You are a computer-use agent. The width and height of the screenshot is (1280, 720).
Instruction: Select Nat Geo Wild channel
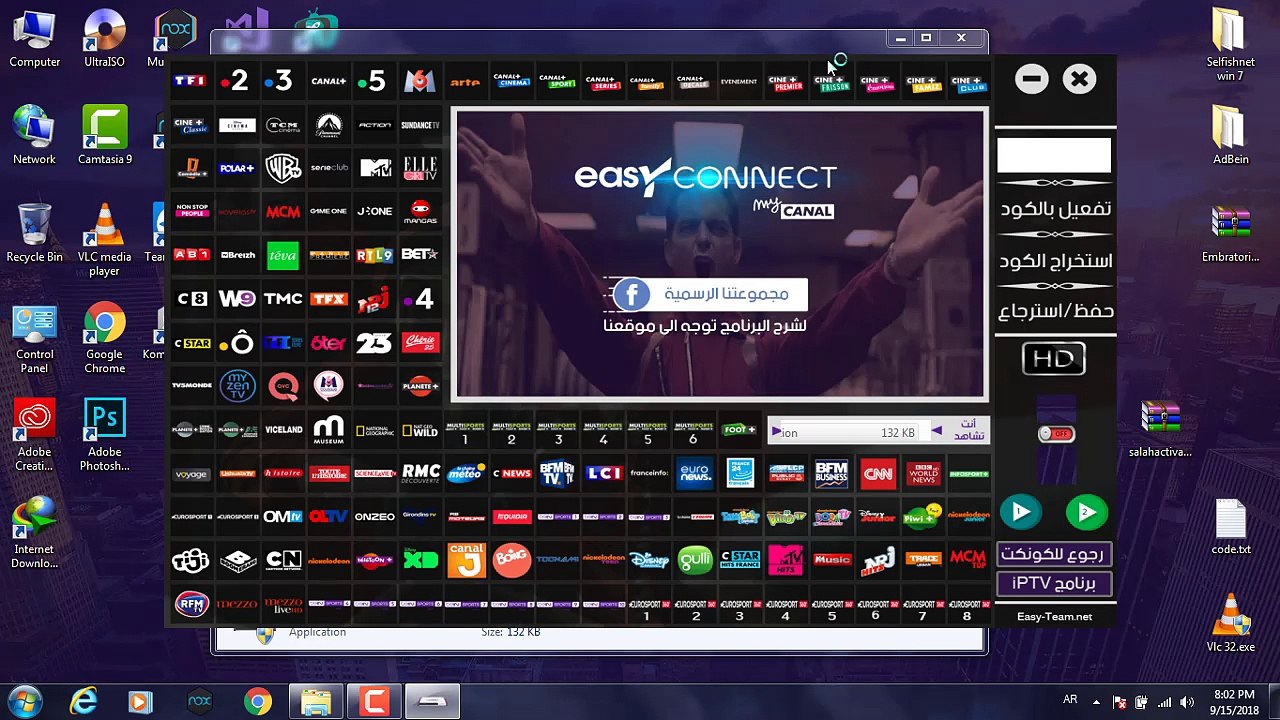coord(420,430)
